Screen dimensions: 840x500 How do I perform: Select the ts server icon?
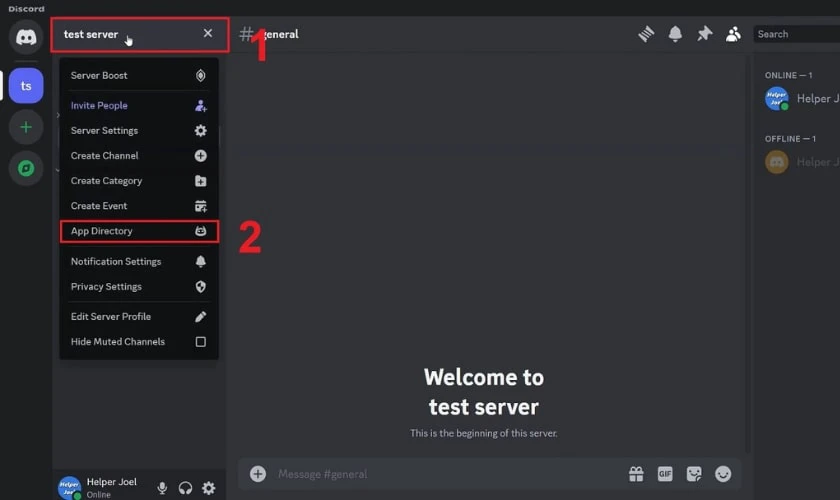click(x=26, y=86)
